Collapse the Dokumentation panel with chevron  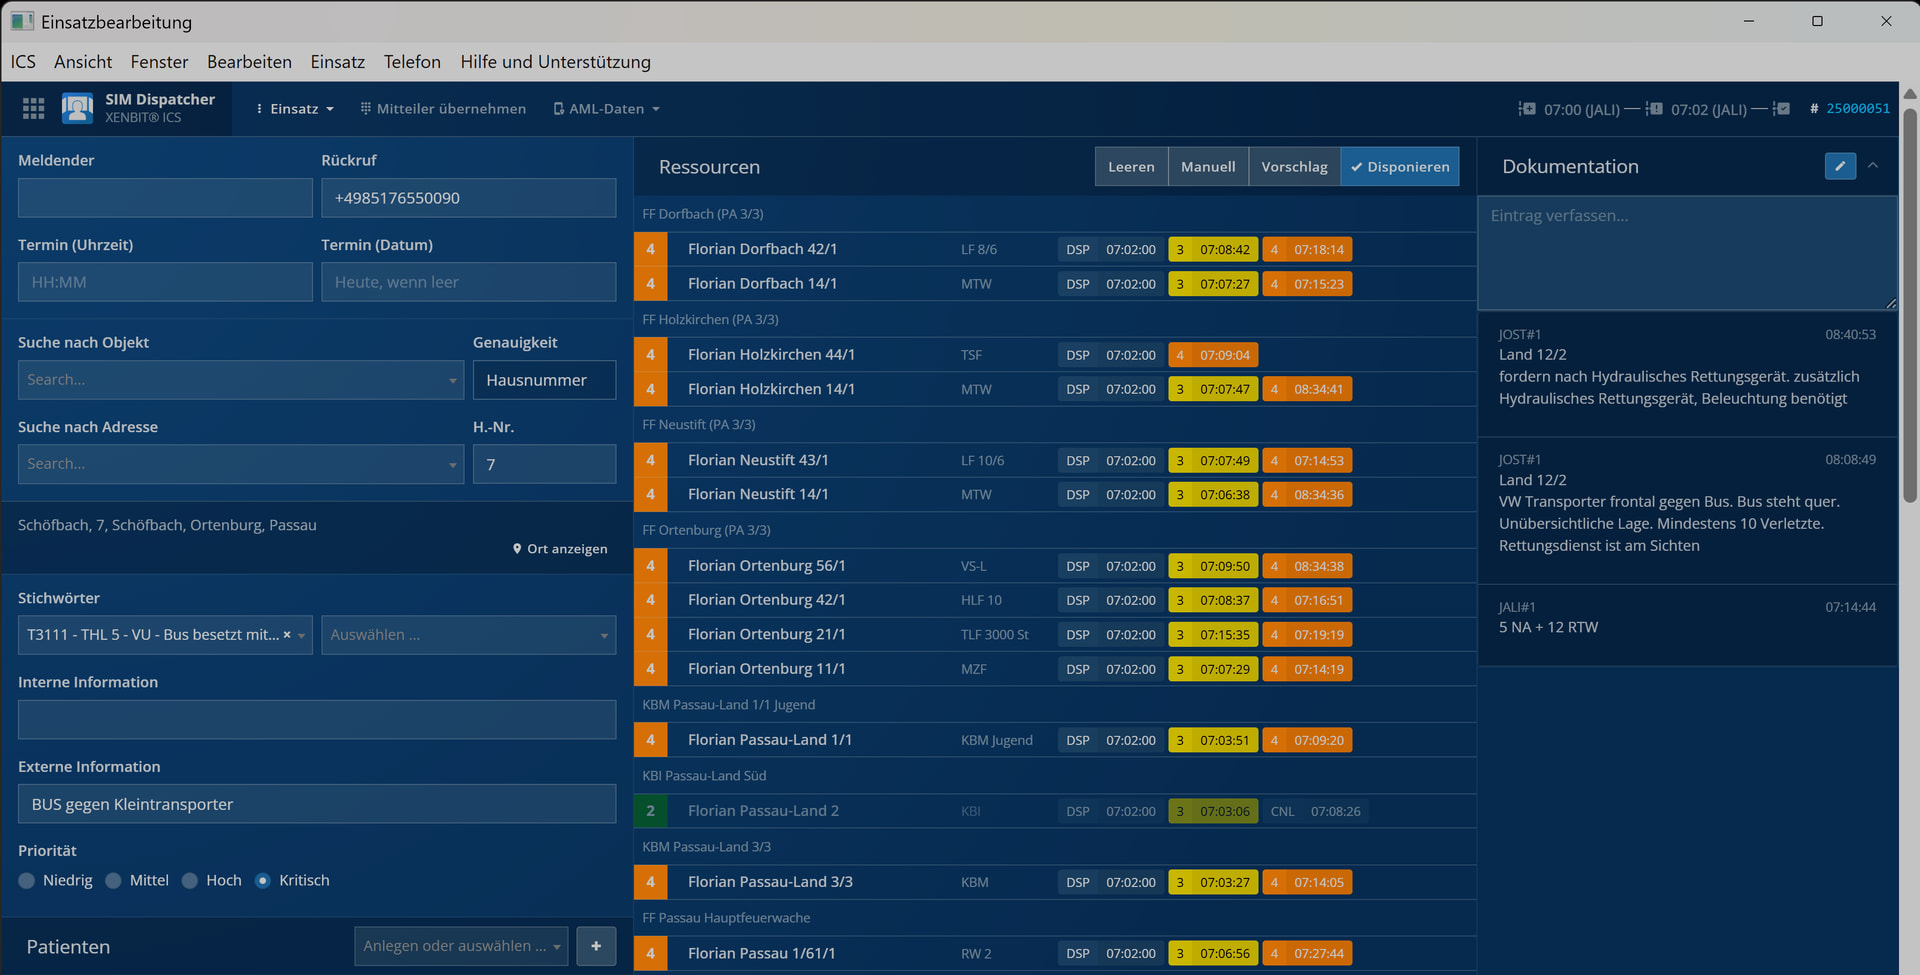point(1873,166)
